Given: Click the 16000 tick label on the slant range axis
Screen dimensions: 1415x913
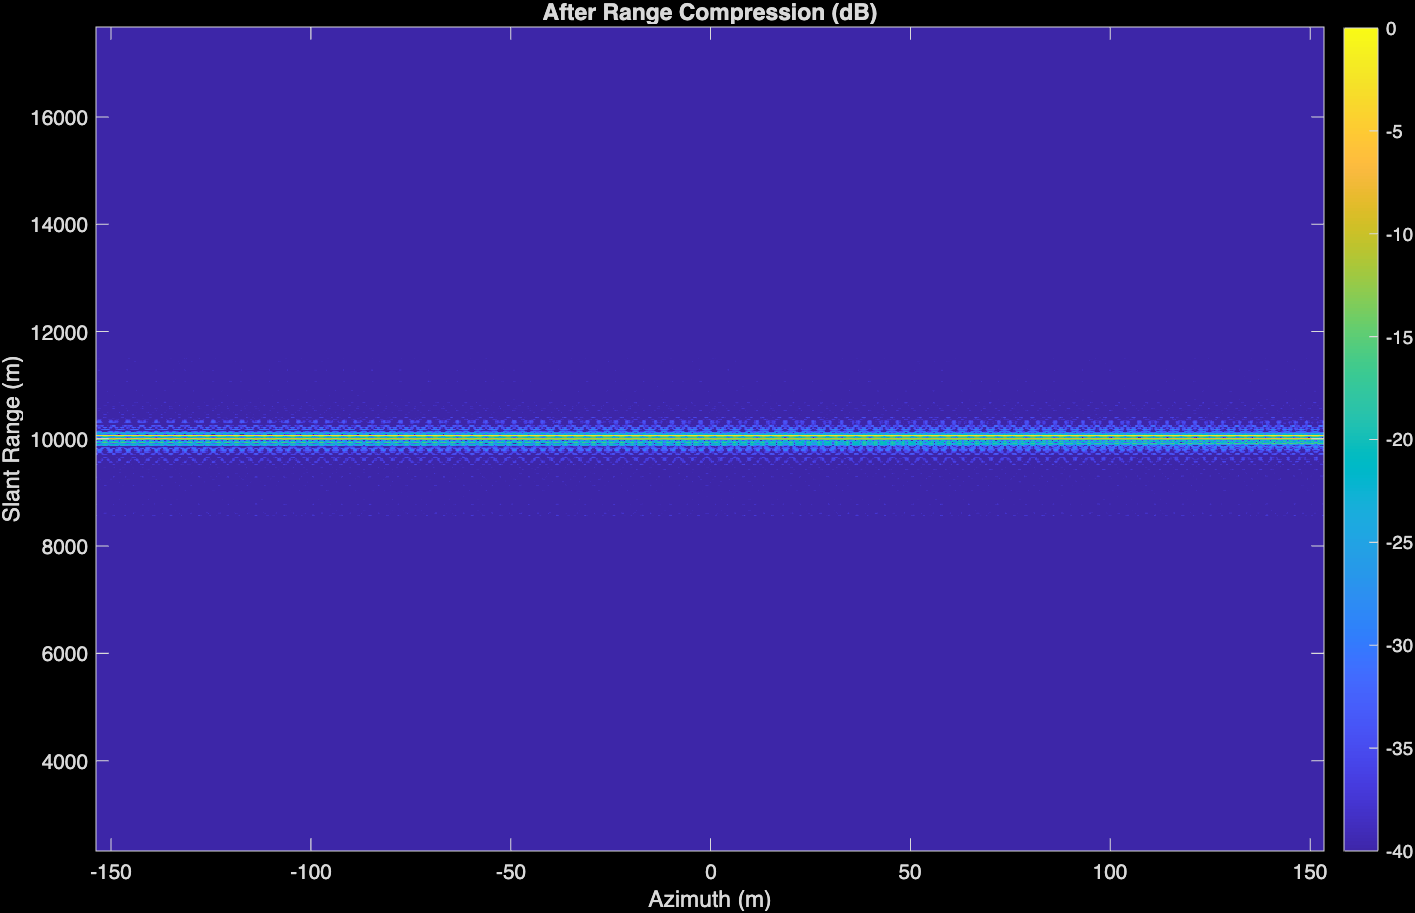Looking at the screenshot, I should click(59, 117).
